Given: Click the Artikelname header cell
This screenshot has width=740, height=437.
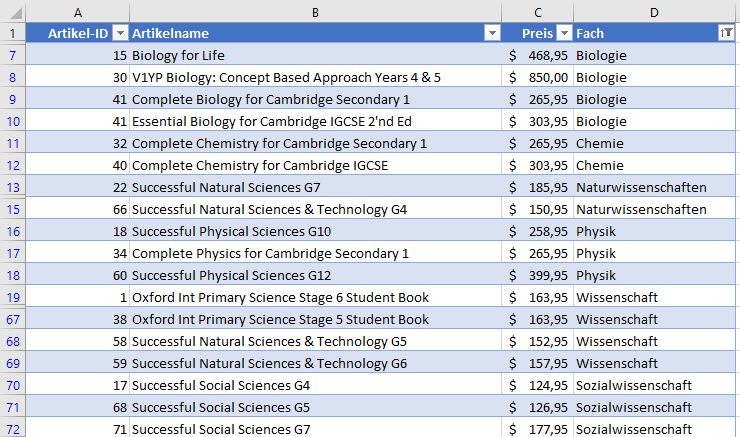Looking at the screenshot, I should point(315,33).
